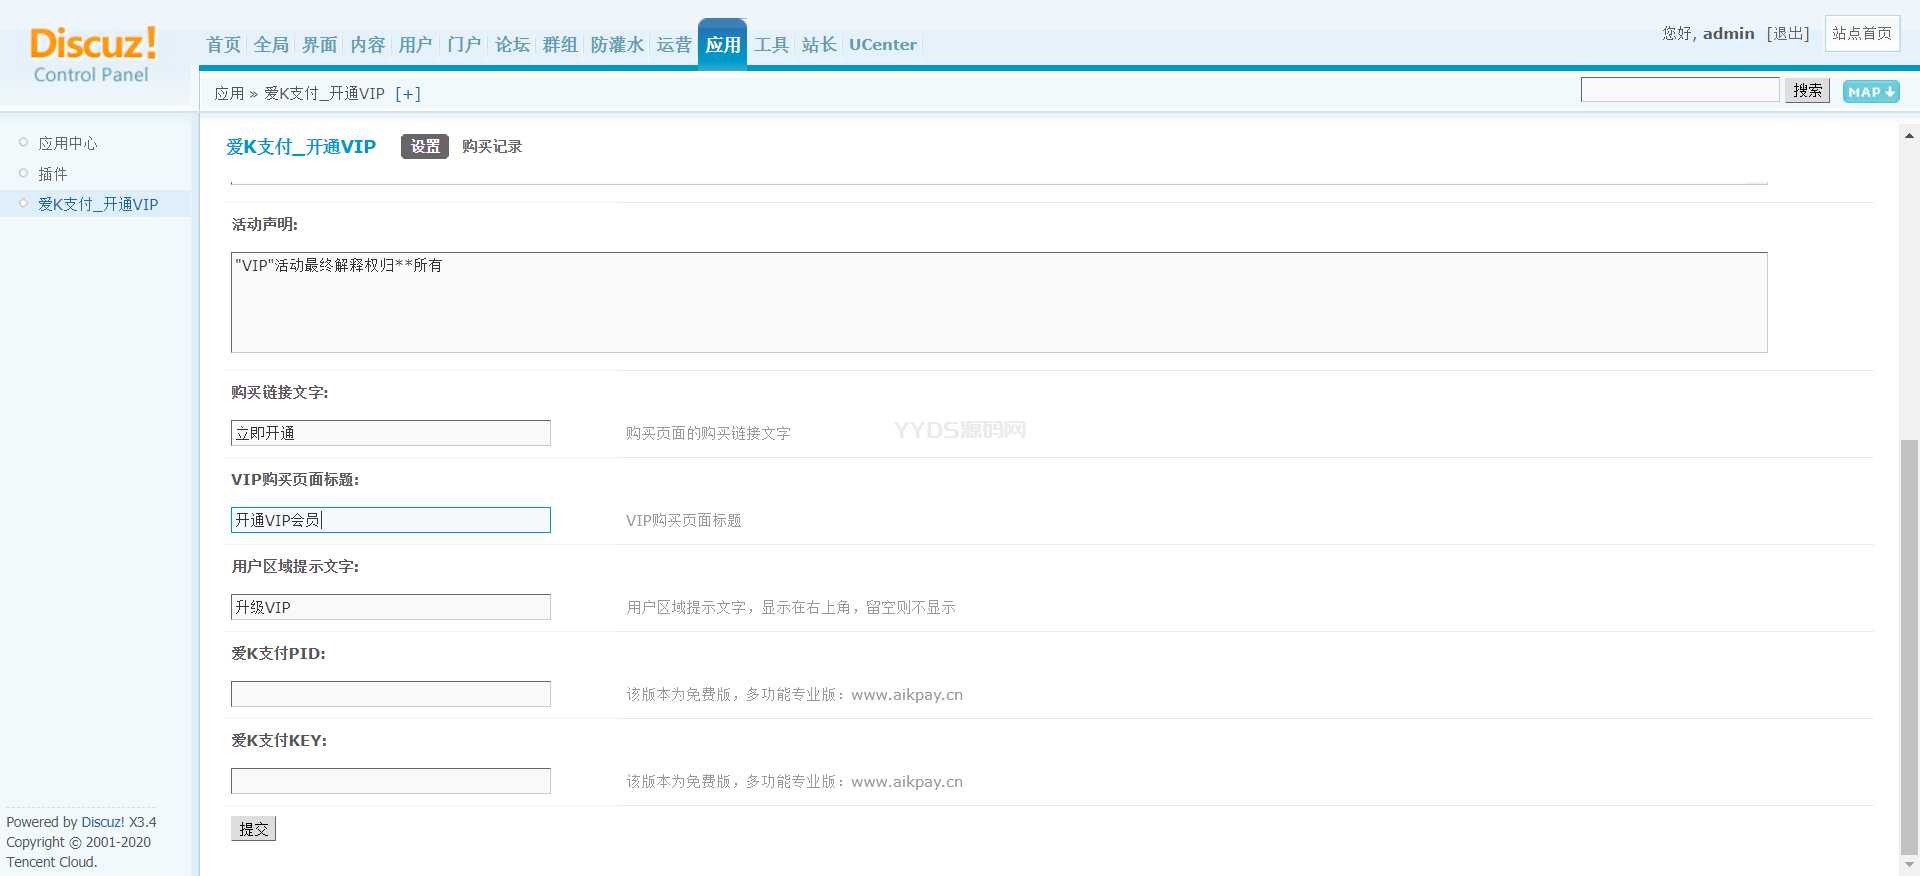
Task: Log out via the 退出 link
Action: pyautogui.click(x=1788, y=34)
